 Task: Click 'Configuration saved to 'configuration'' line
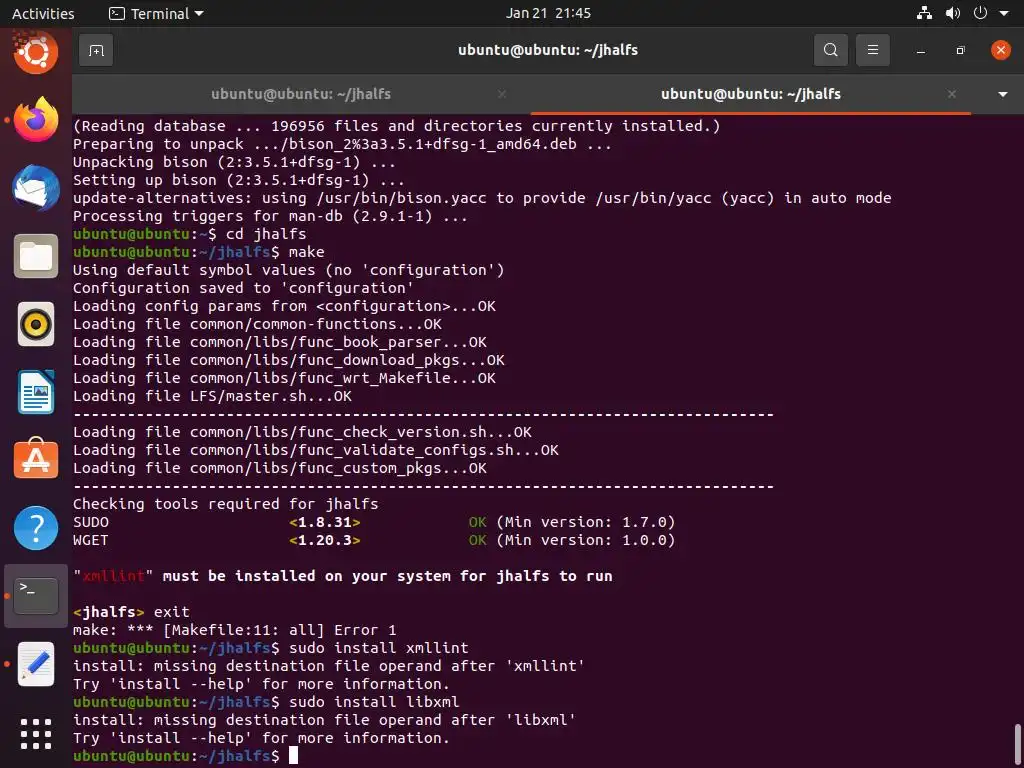coord(243,288)
